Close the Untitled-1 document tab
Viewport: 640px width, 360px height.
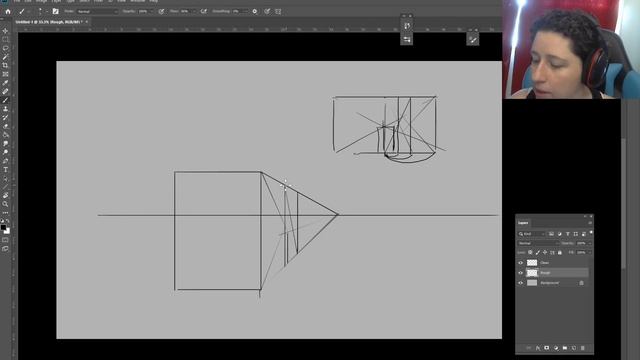(87, 22)
